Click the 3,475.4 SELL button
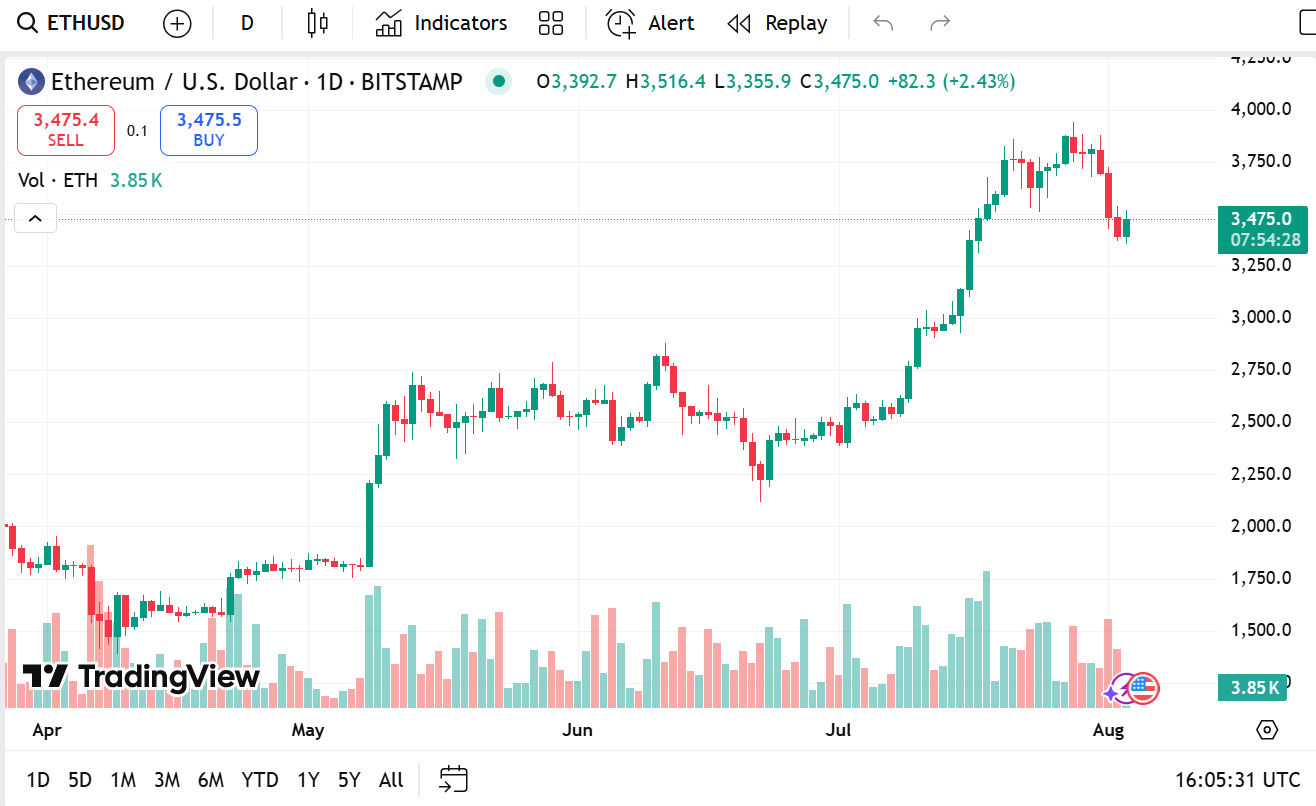This screenshot has width=1316, height=806. click(x=66, y=130)
